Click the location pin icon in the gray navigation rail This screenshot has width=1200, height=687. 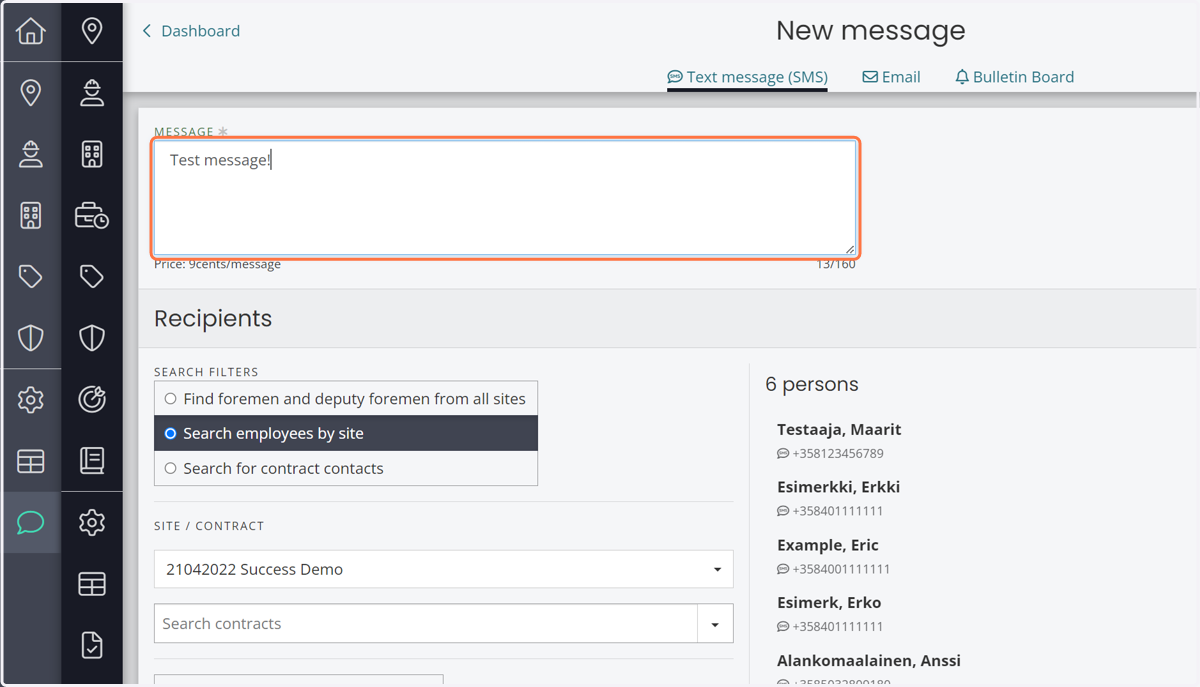click(31, 93)
